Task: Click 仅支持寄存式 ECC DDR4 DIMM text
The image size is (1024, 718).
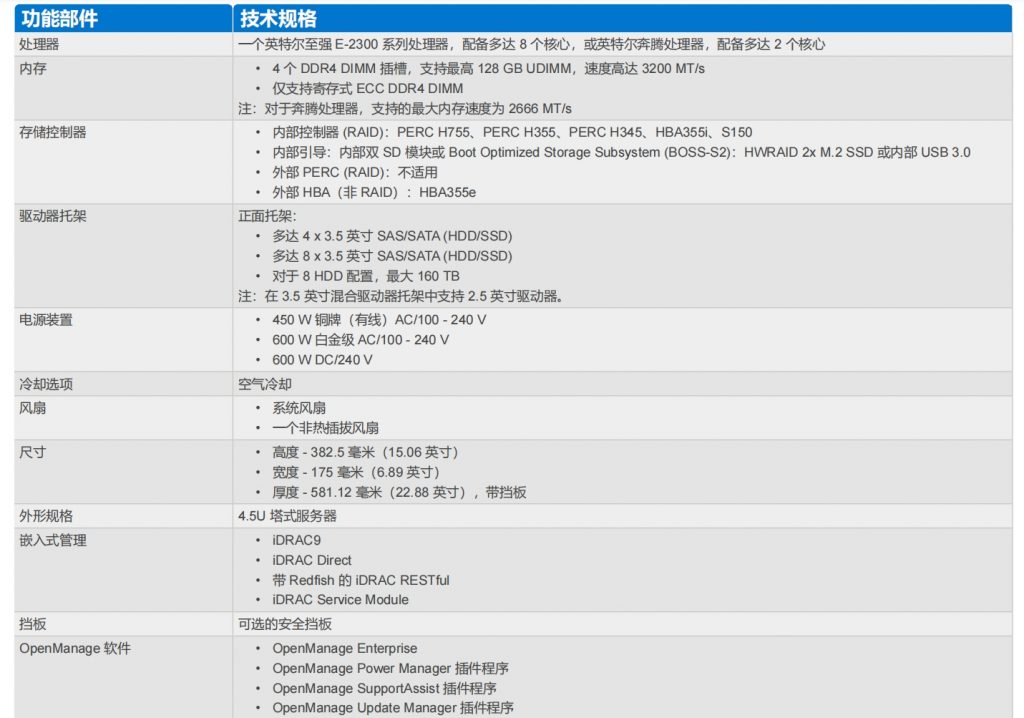Action: click(x=368, y=88)
